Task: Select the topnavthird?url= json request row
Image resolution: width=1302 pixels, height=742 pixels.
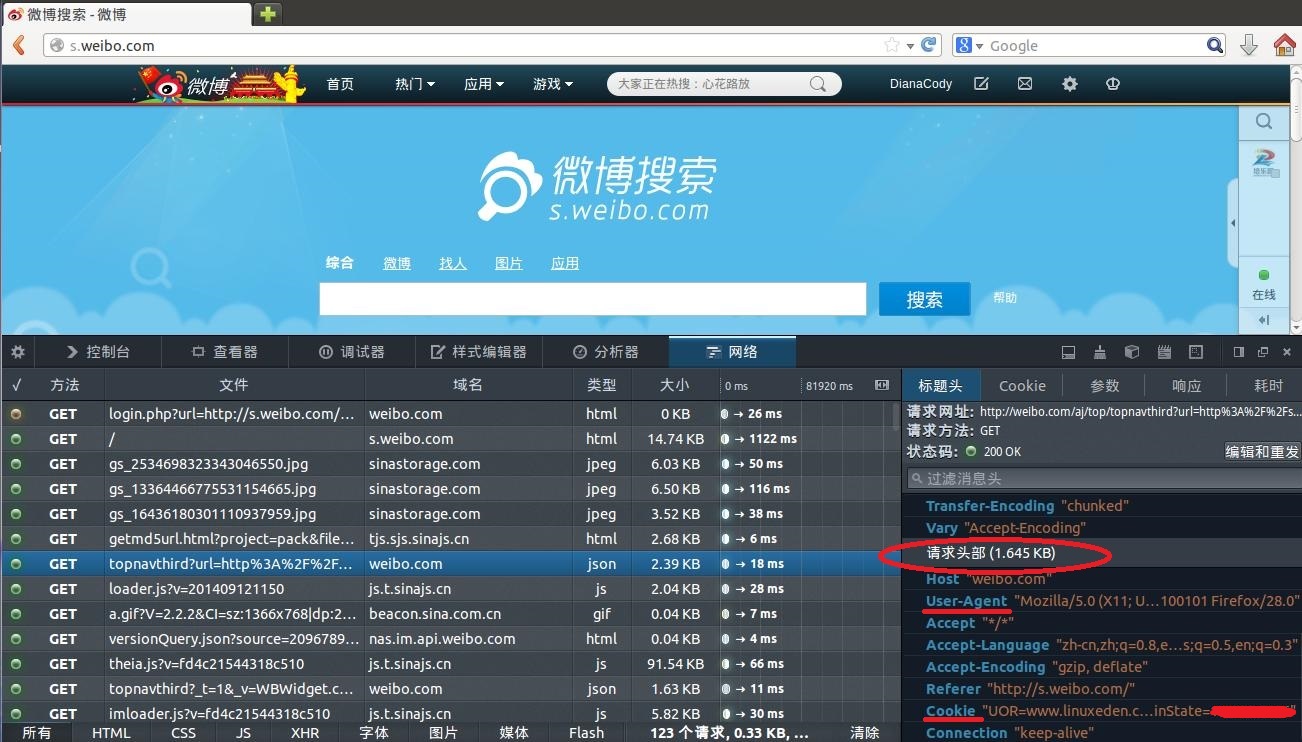Action: [x=231, y=564]
